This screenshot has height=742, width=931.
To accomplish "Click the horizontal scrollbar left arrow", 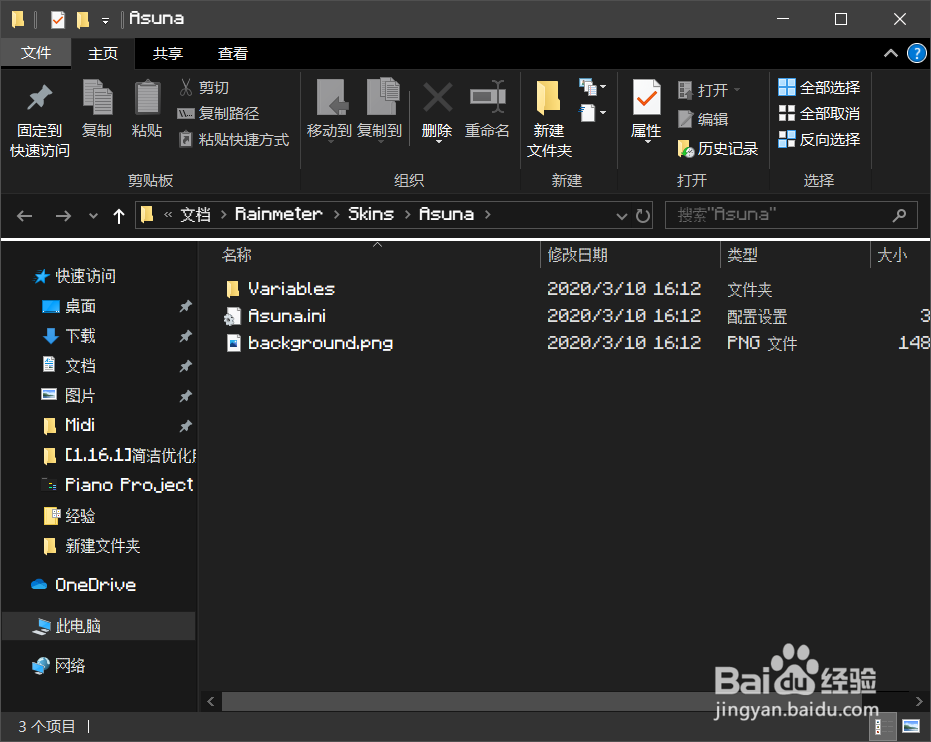I will (211, 702).
